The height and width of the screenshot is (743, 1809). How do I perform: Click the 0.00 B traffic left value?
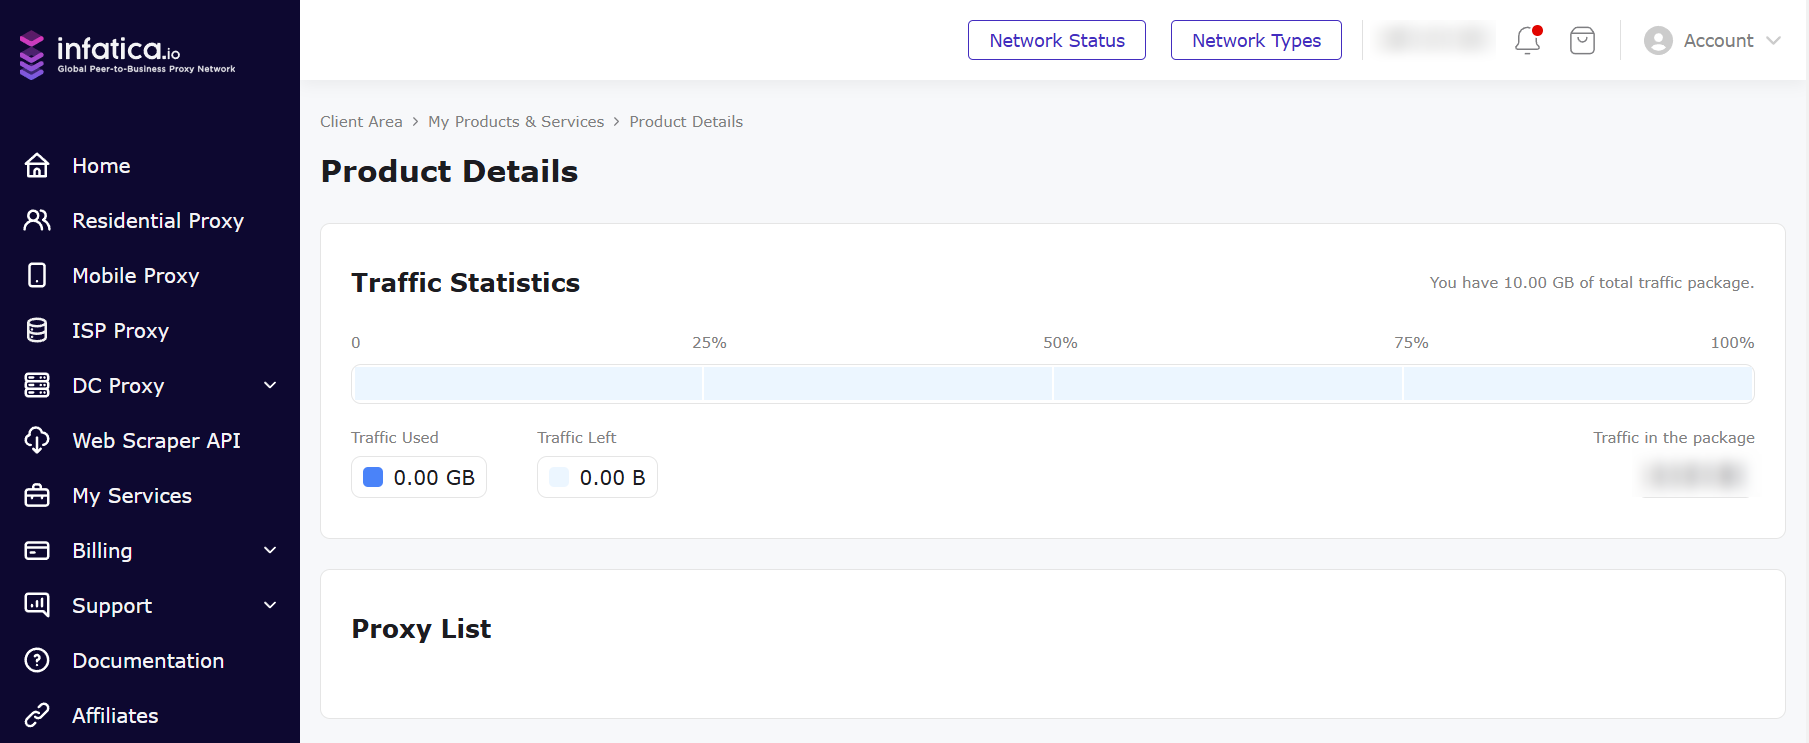point(612,477)
